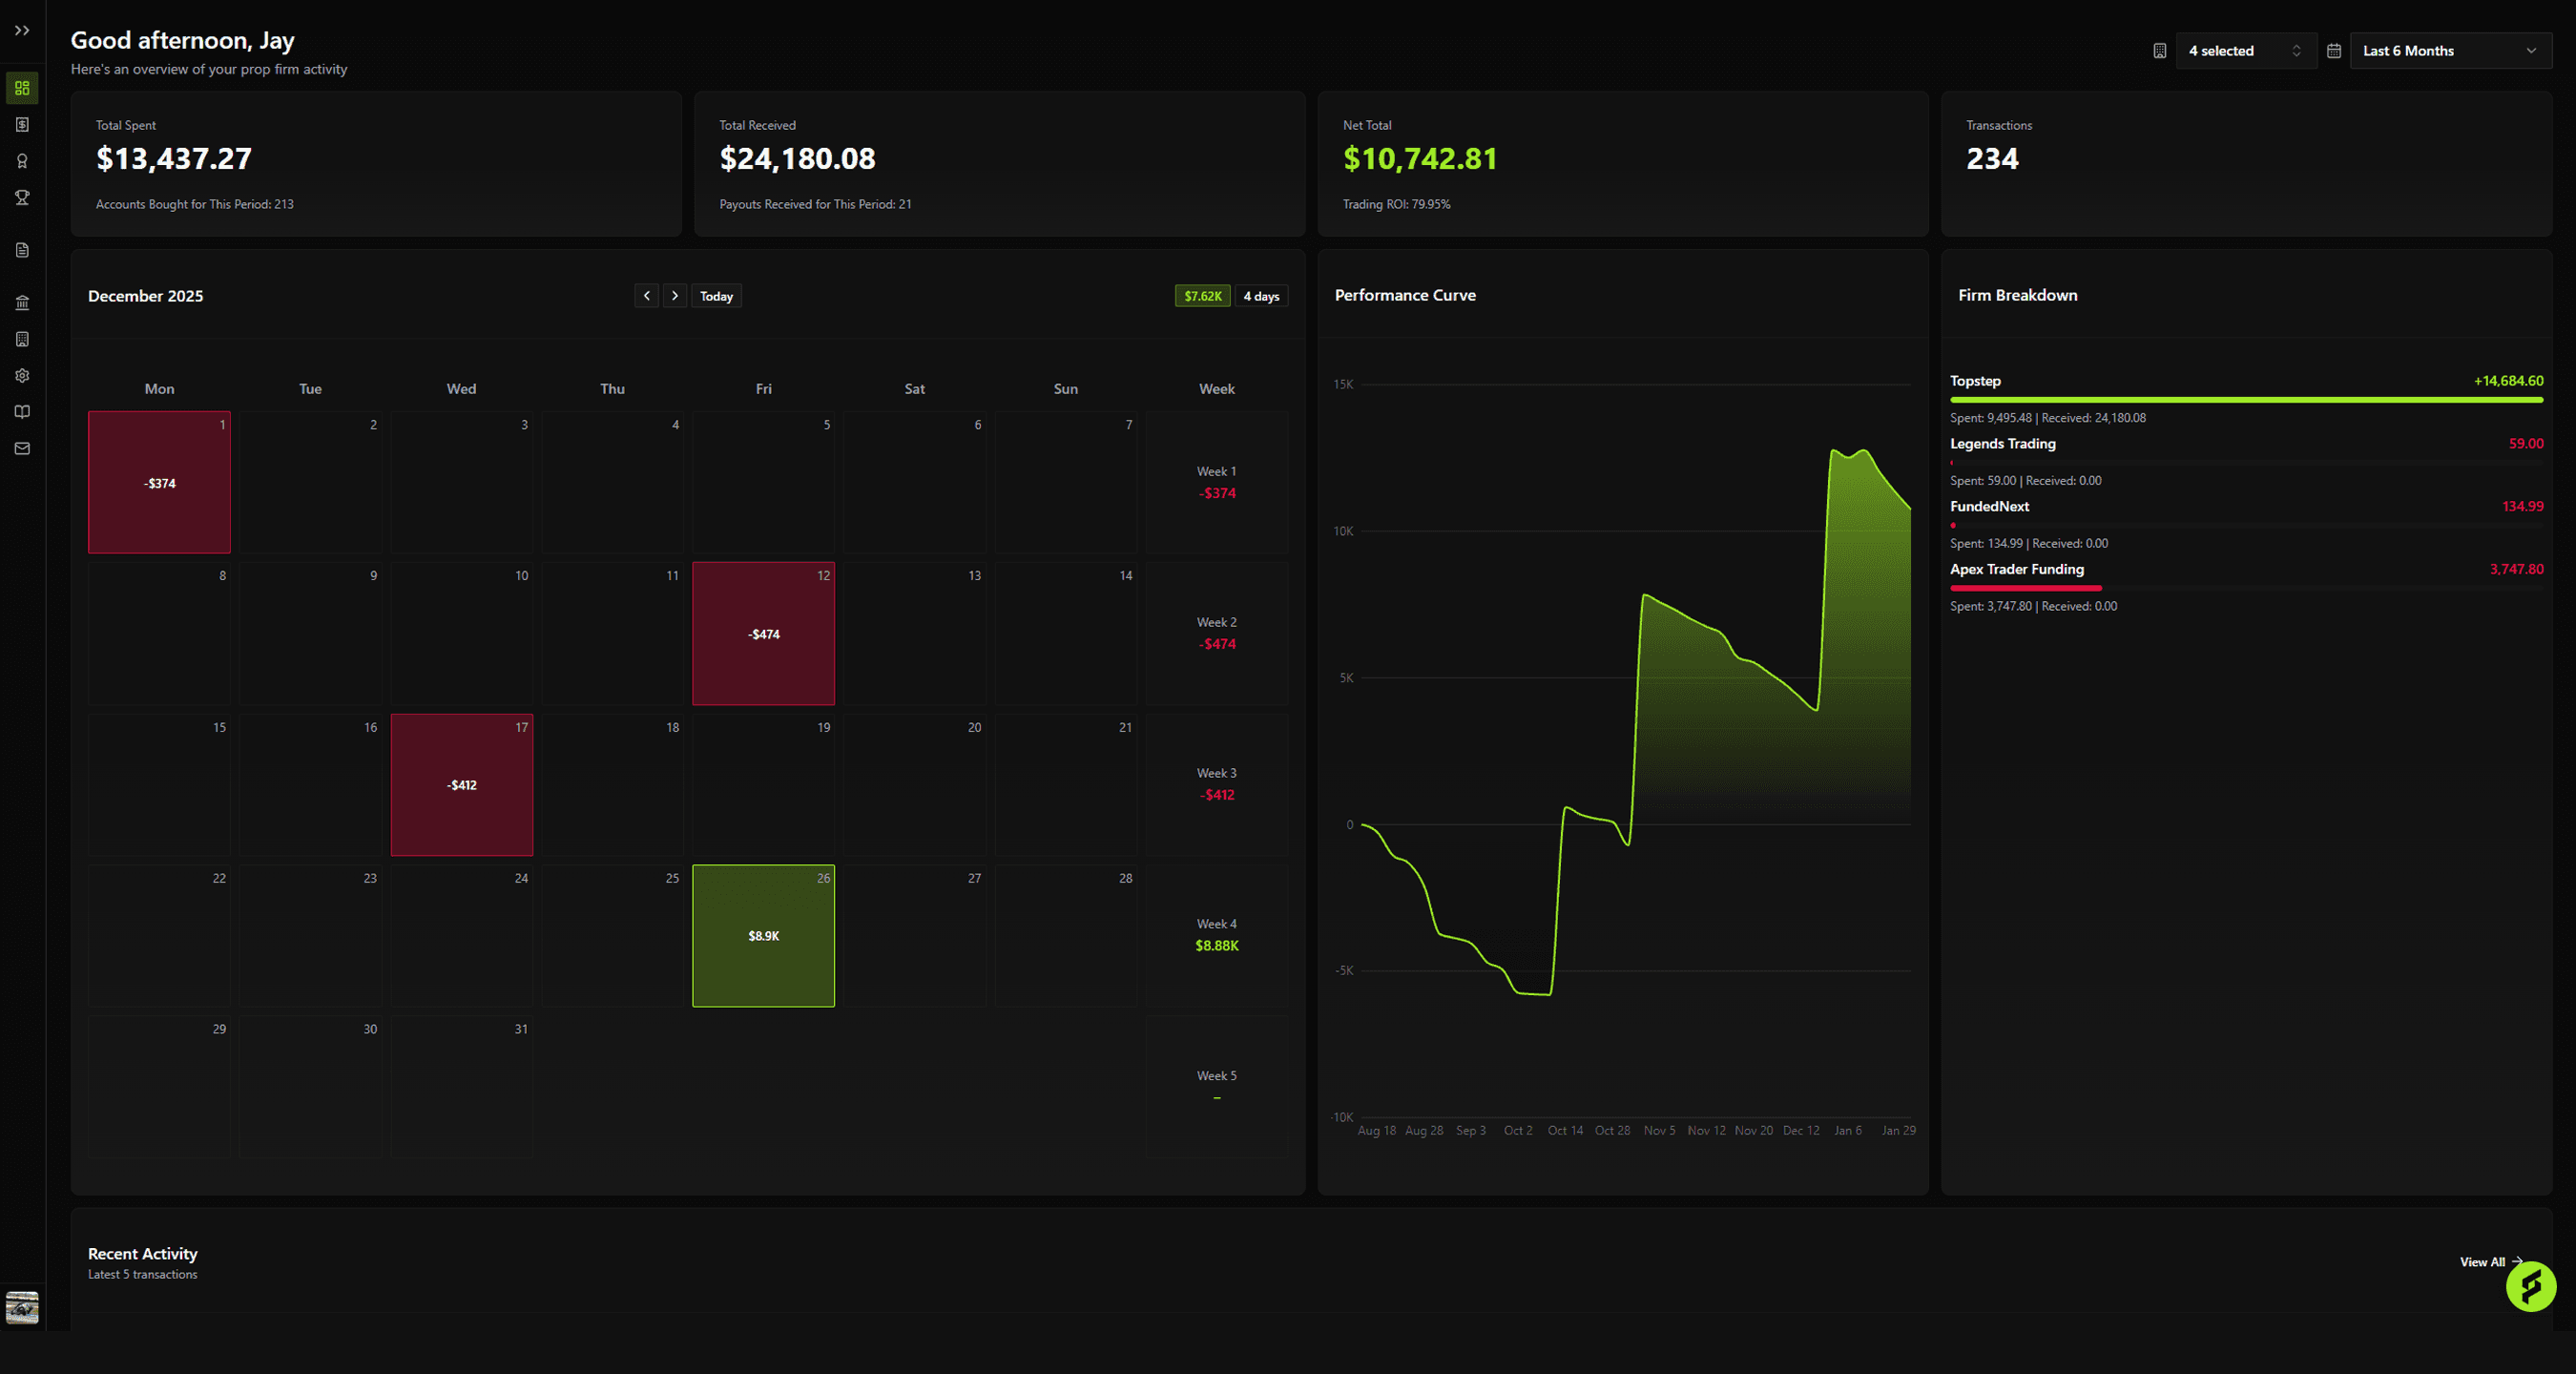
Task: Open Settings via the gear icon
Action: tap(22, 375)
